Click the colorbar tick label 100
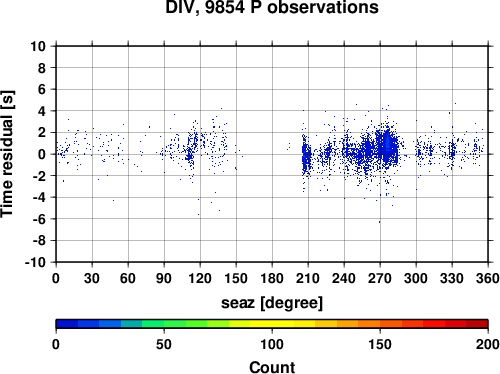500x374 pixels. [272, 344]
